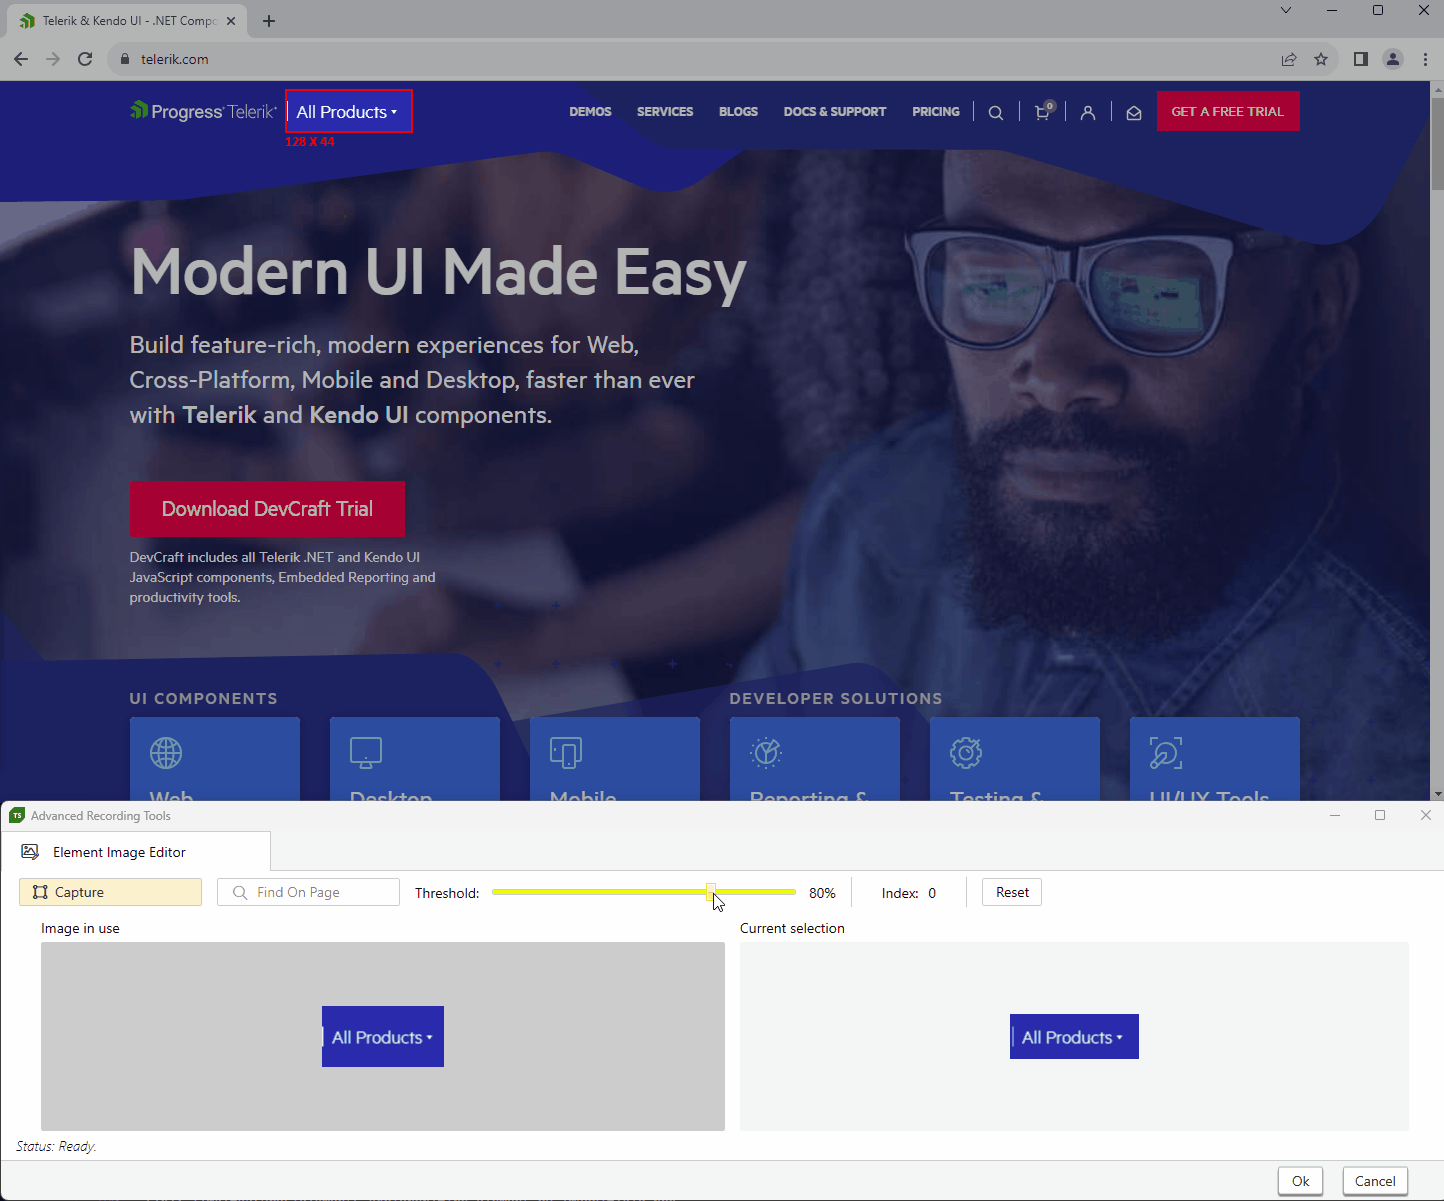Close the Advanced Recording Tools window
The width and height of the screenshot is (1444, 1201).
1426,815
